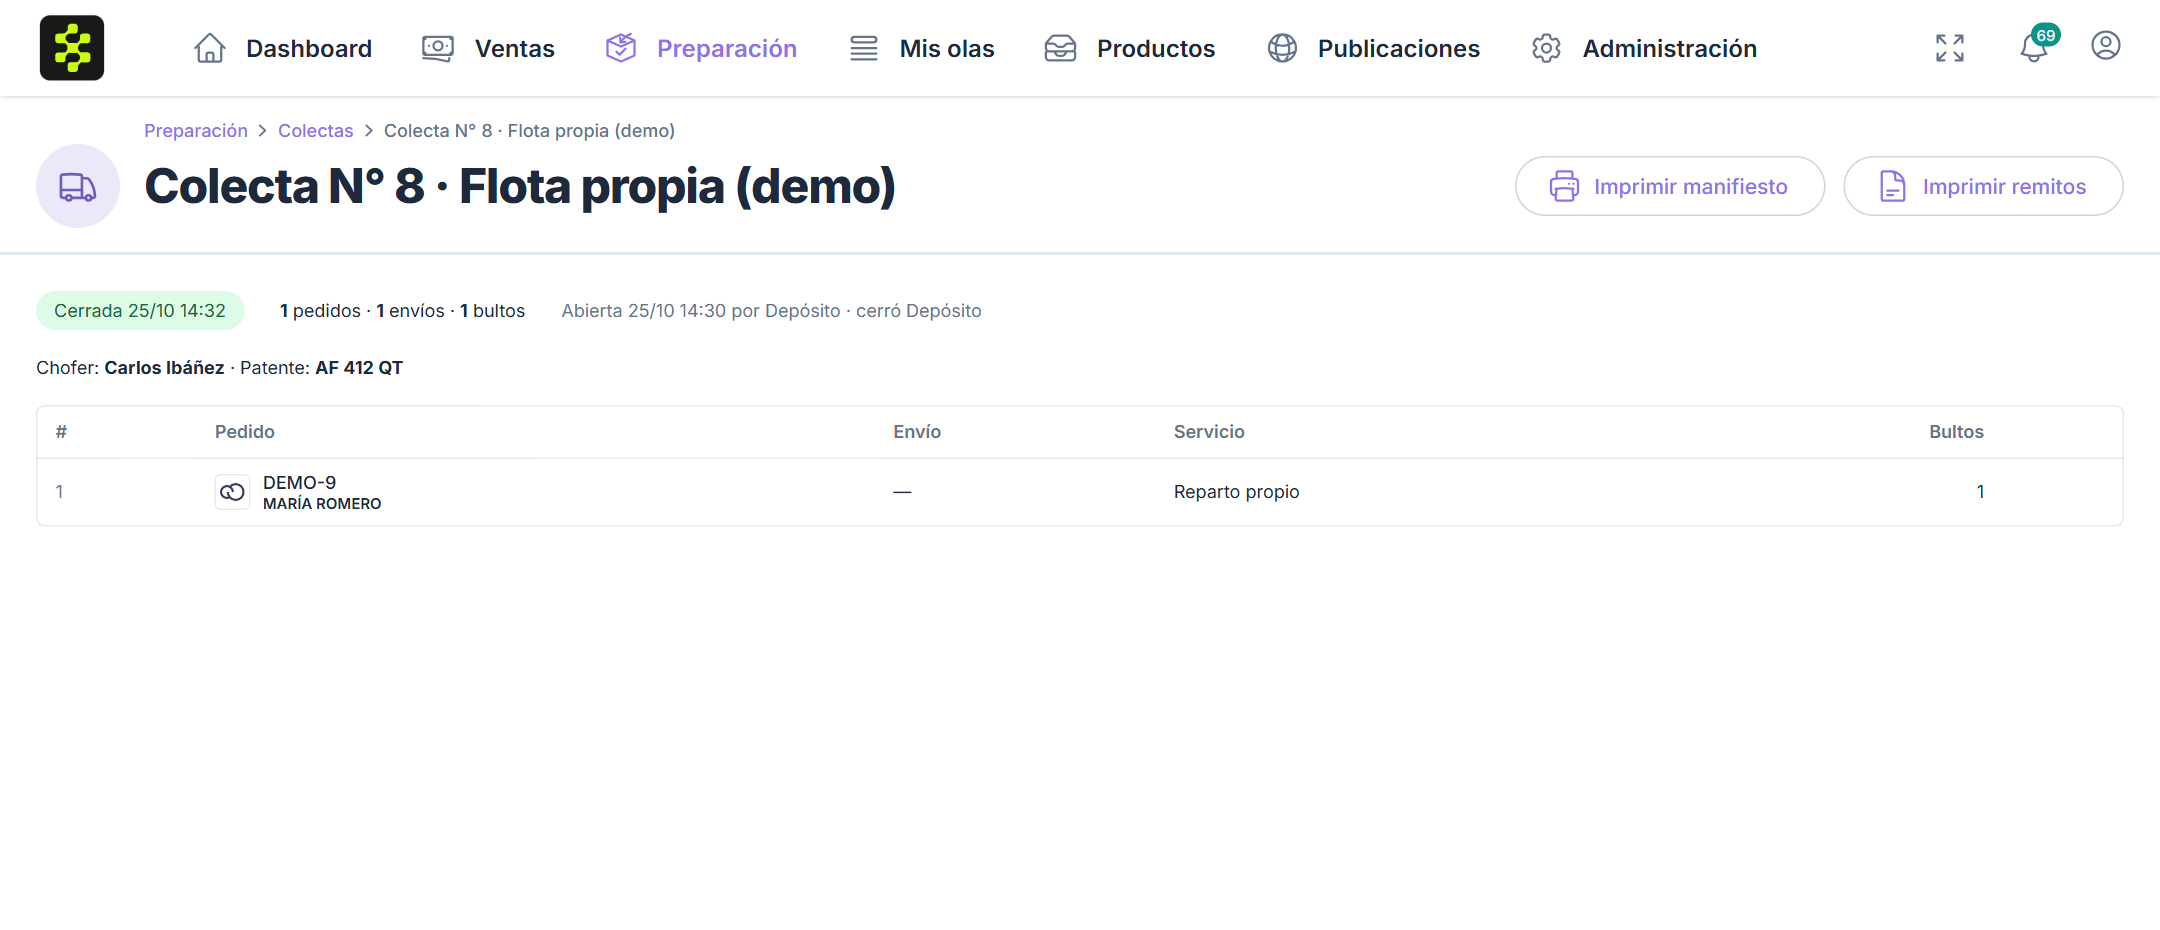2160x930 pixels.
Task: Click the Abierta 25/10 14:30 por Depósito text
Action: coord(701,311)
